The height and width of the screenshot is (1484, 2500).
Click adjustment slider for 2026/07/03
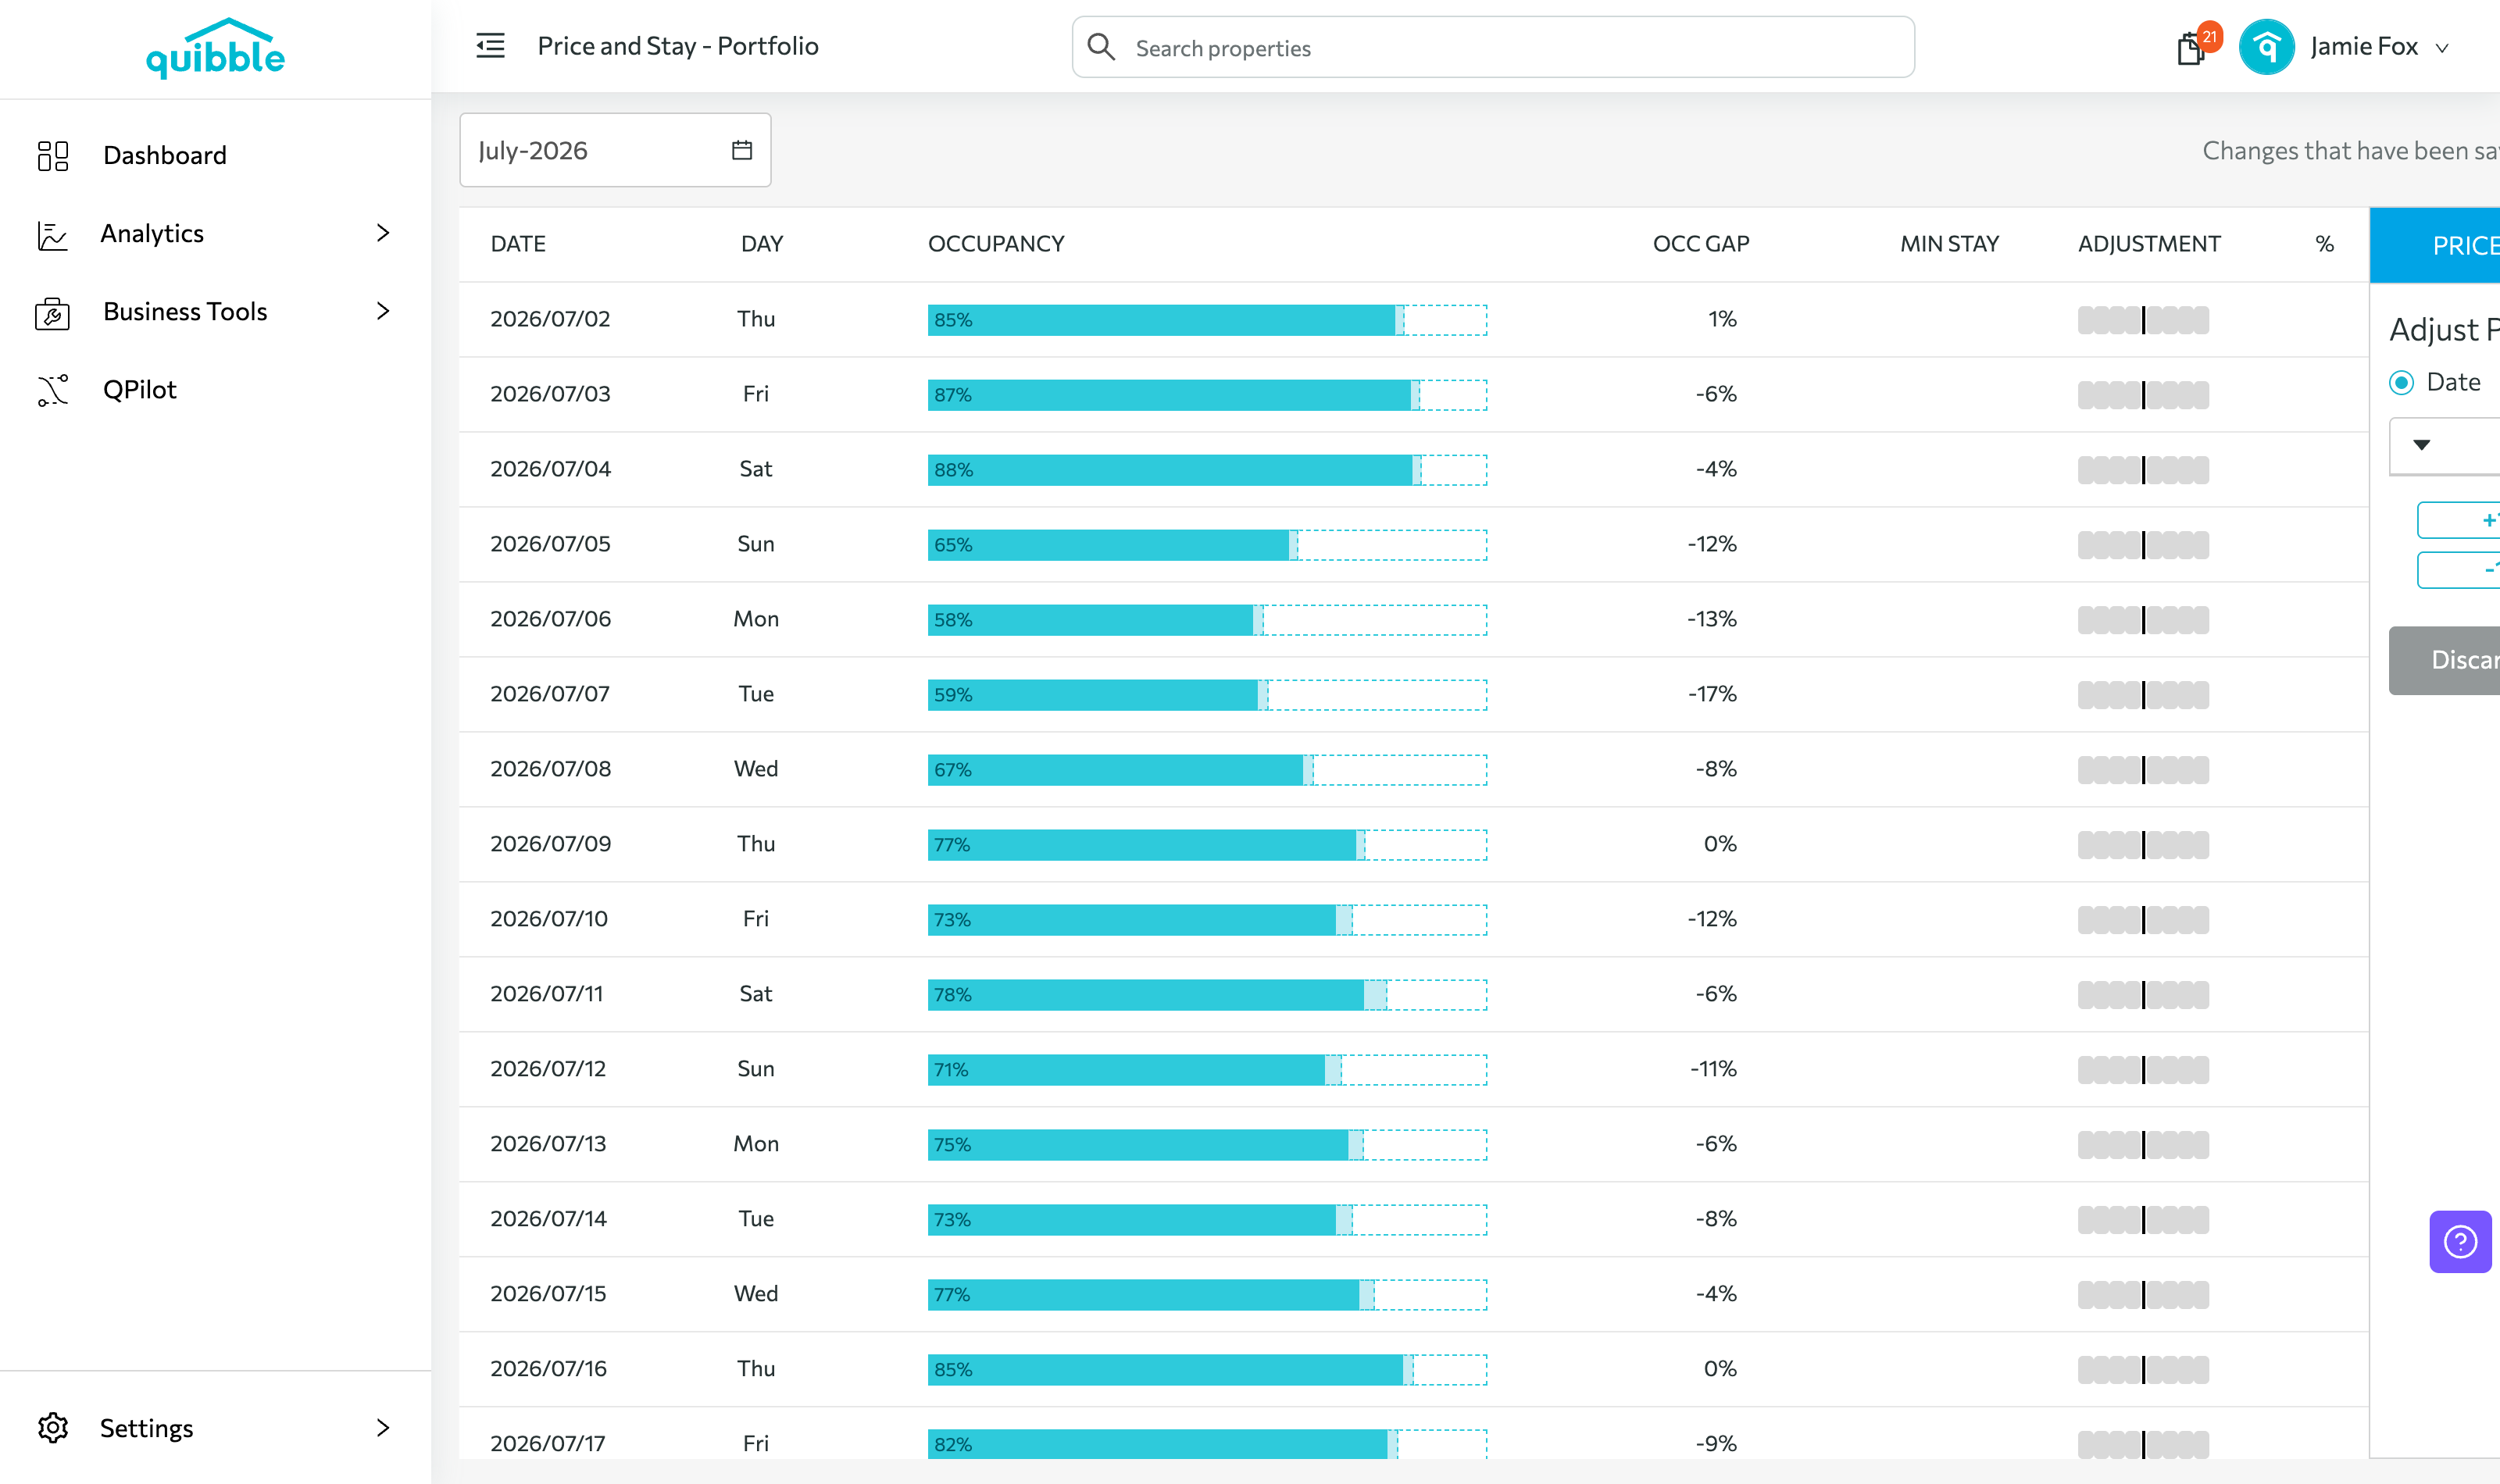(2143, 395)
